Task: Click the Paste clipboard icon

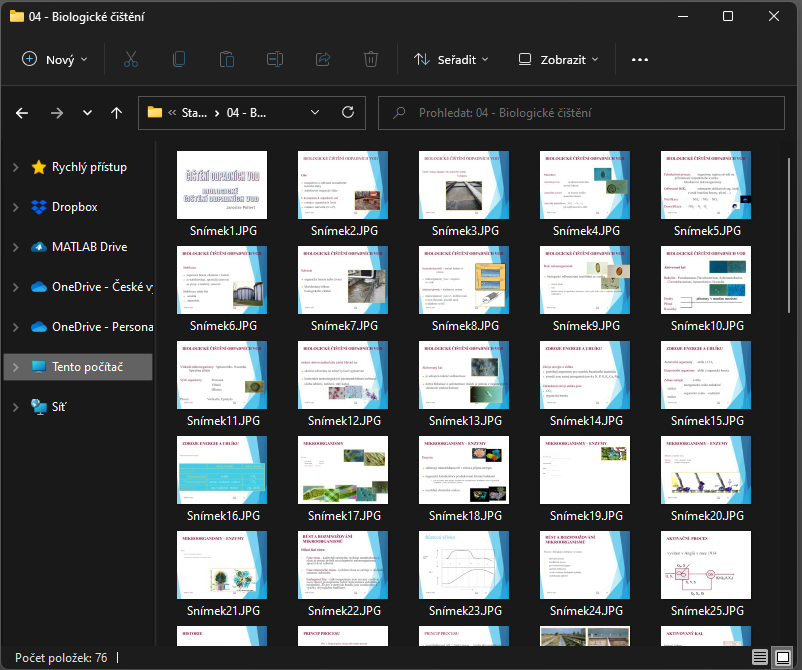Action: point(227,59)
